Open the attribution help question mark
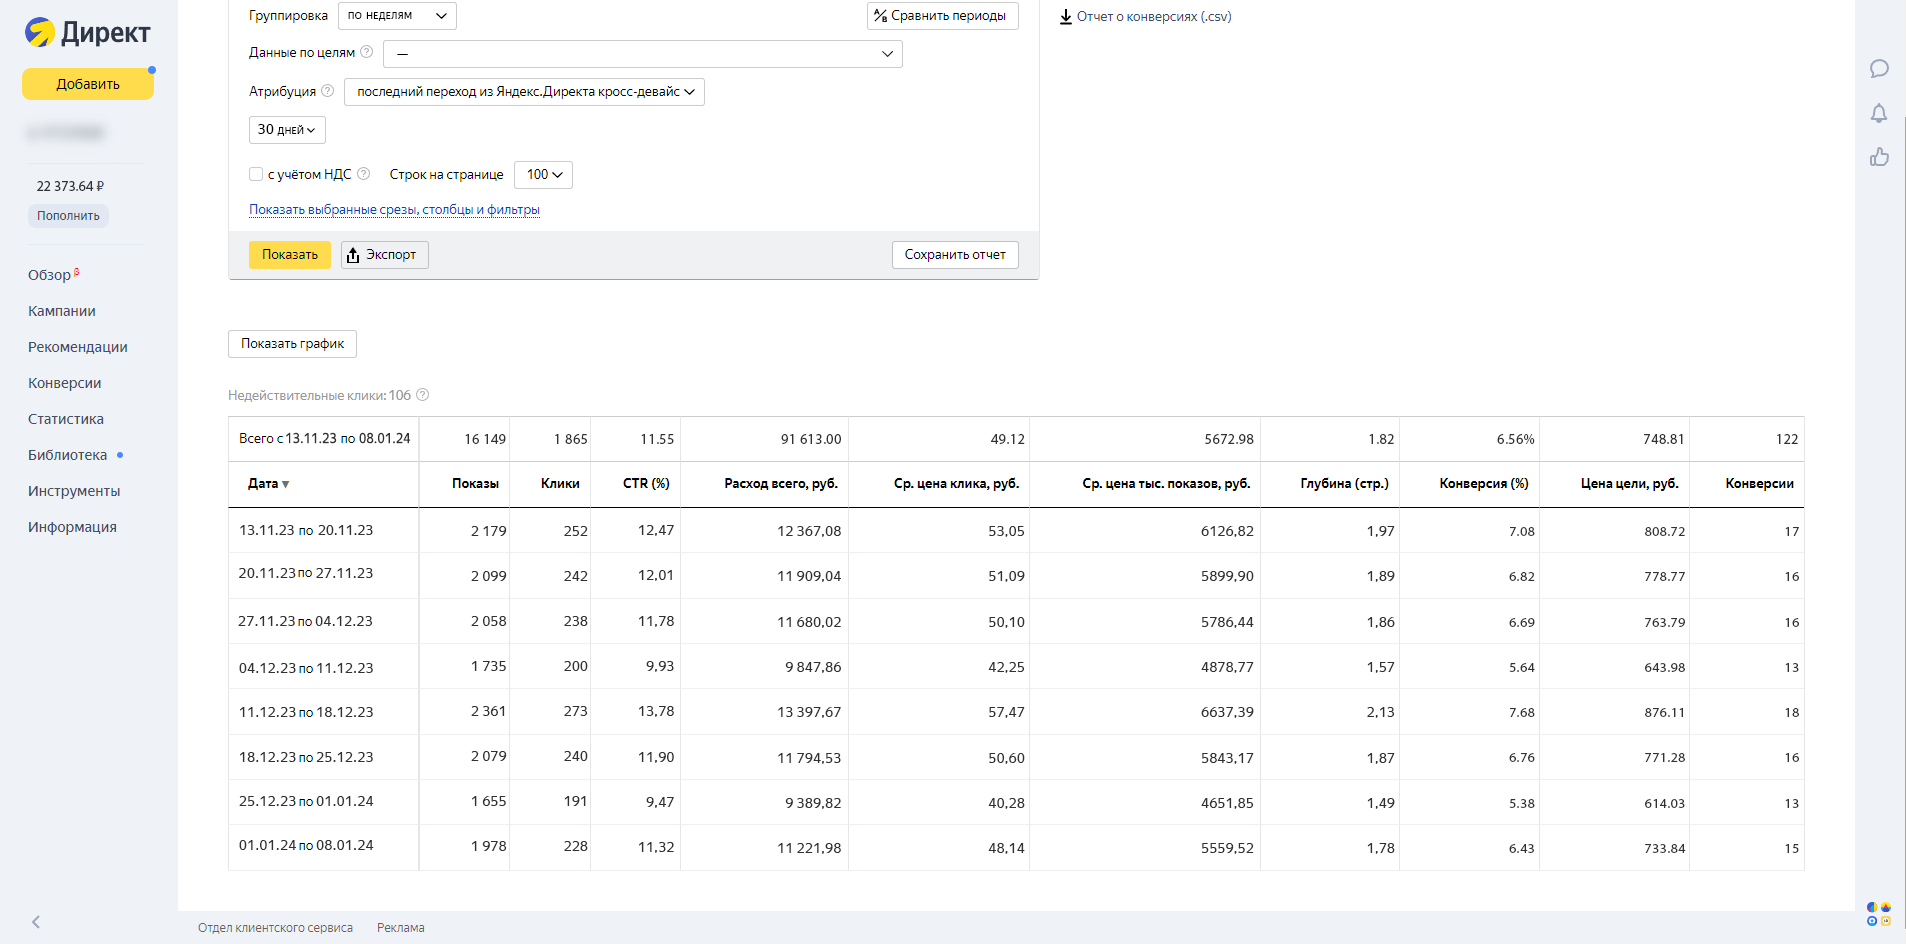This screenshot has height=944, width=1906. click(x=327, y=91)
